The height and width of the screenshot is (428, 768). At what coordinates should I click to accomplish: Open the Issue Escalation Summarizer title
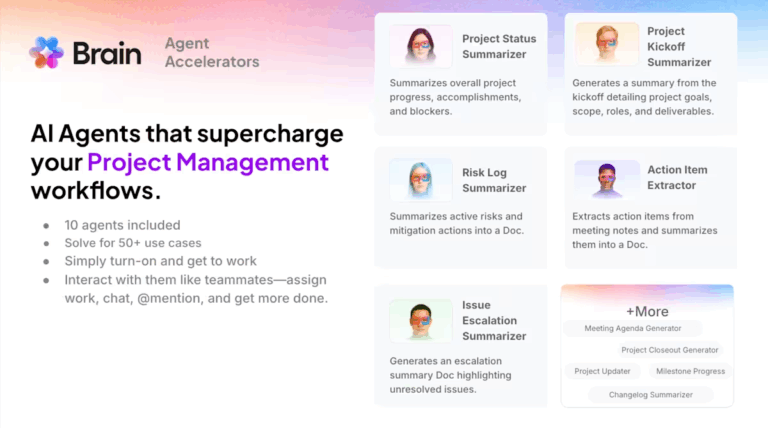[494, 320]
